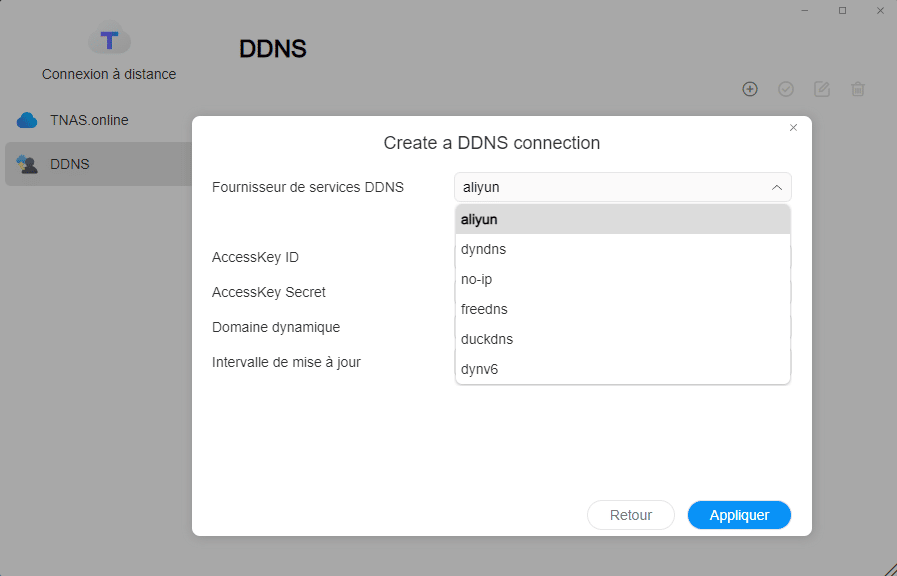The height and width of the screenshot is (576, 897).
Task: Pick no-ip in the dropdown list
Action: tap(622, 279)
